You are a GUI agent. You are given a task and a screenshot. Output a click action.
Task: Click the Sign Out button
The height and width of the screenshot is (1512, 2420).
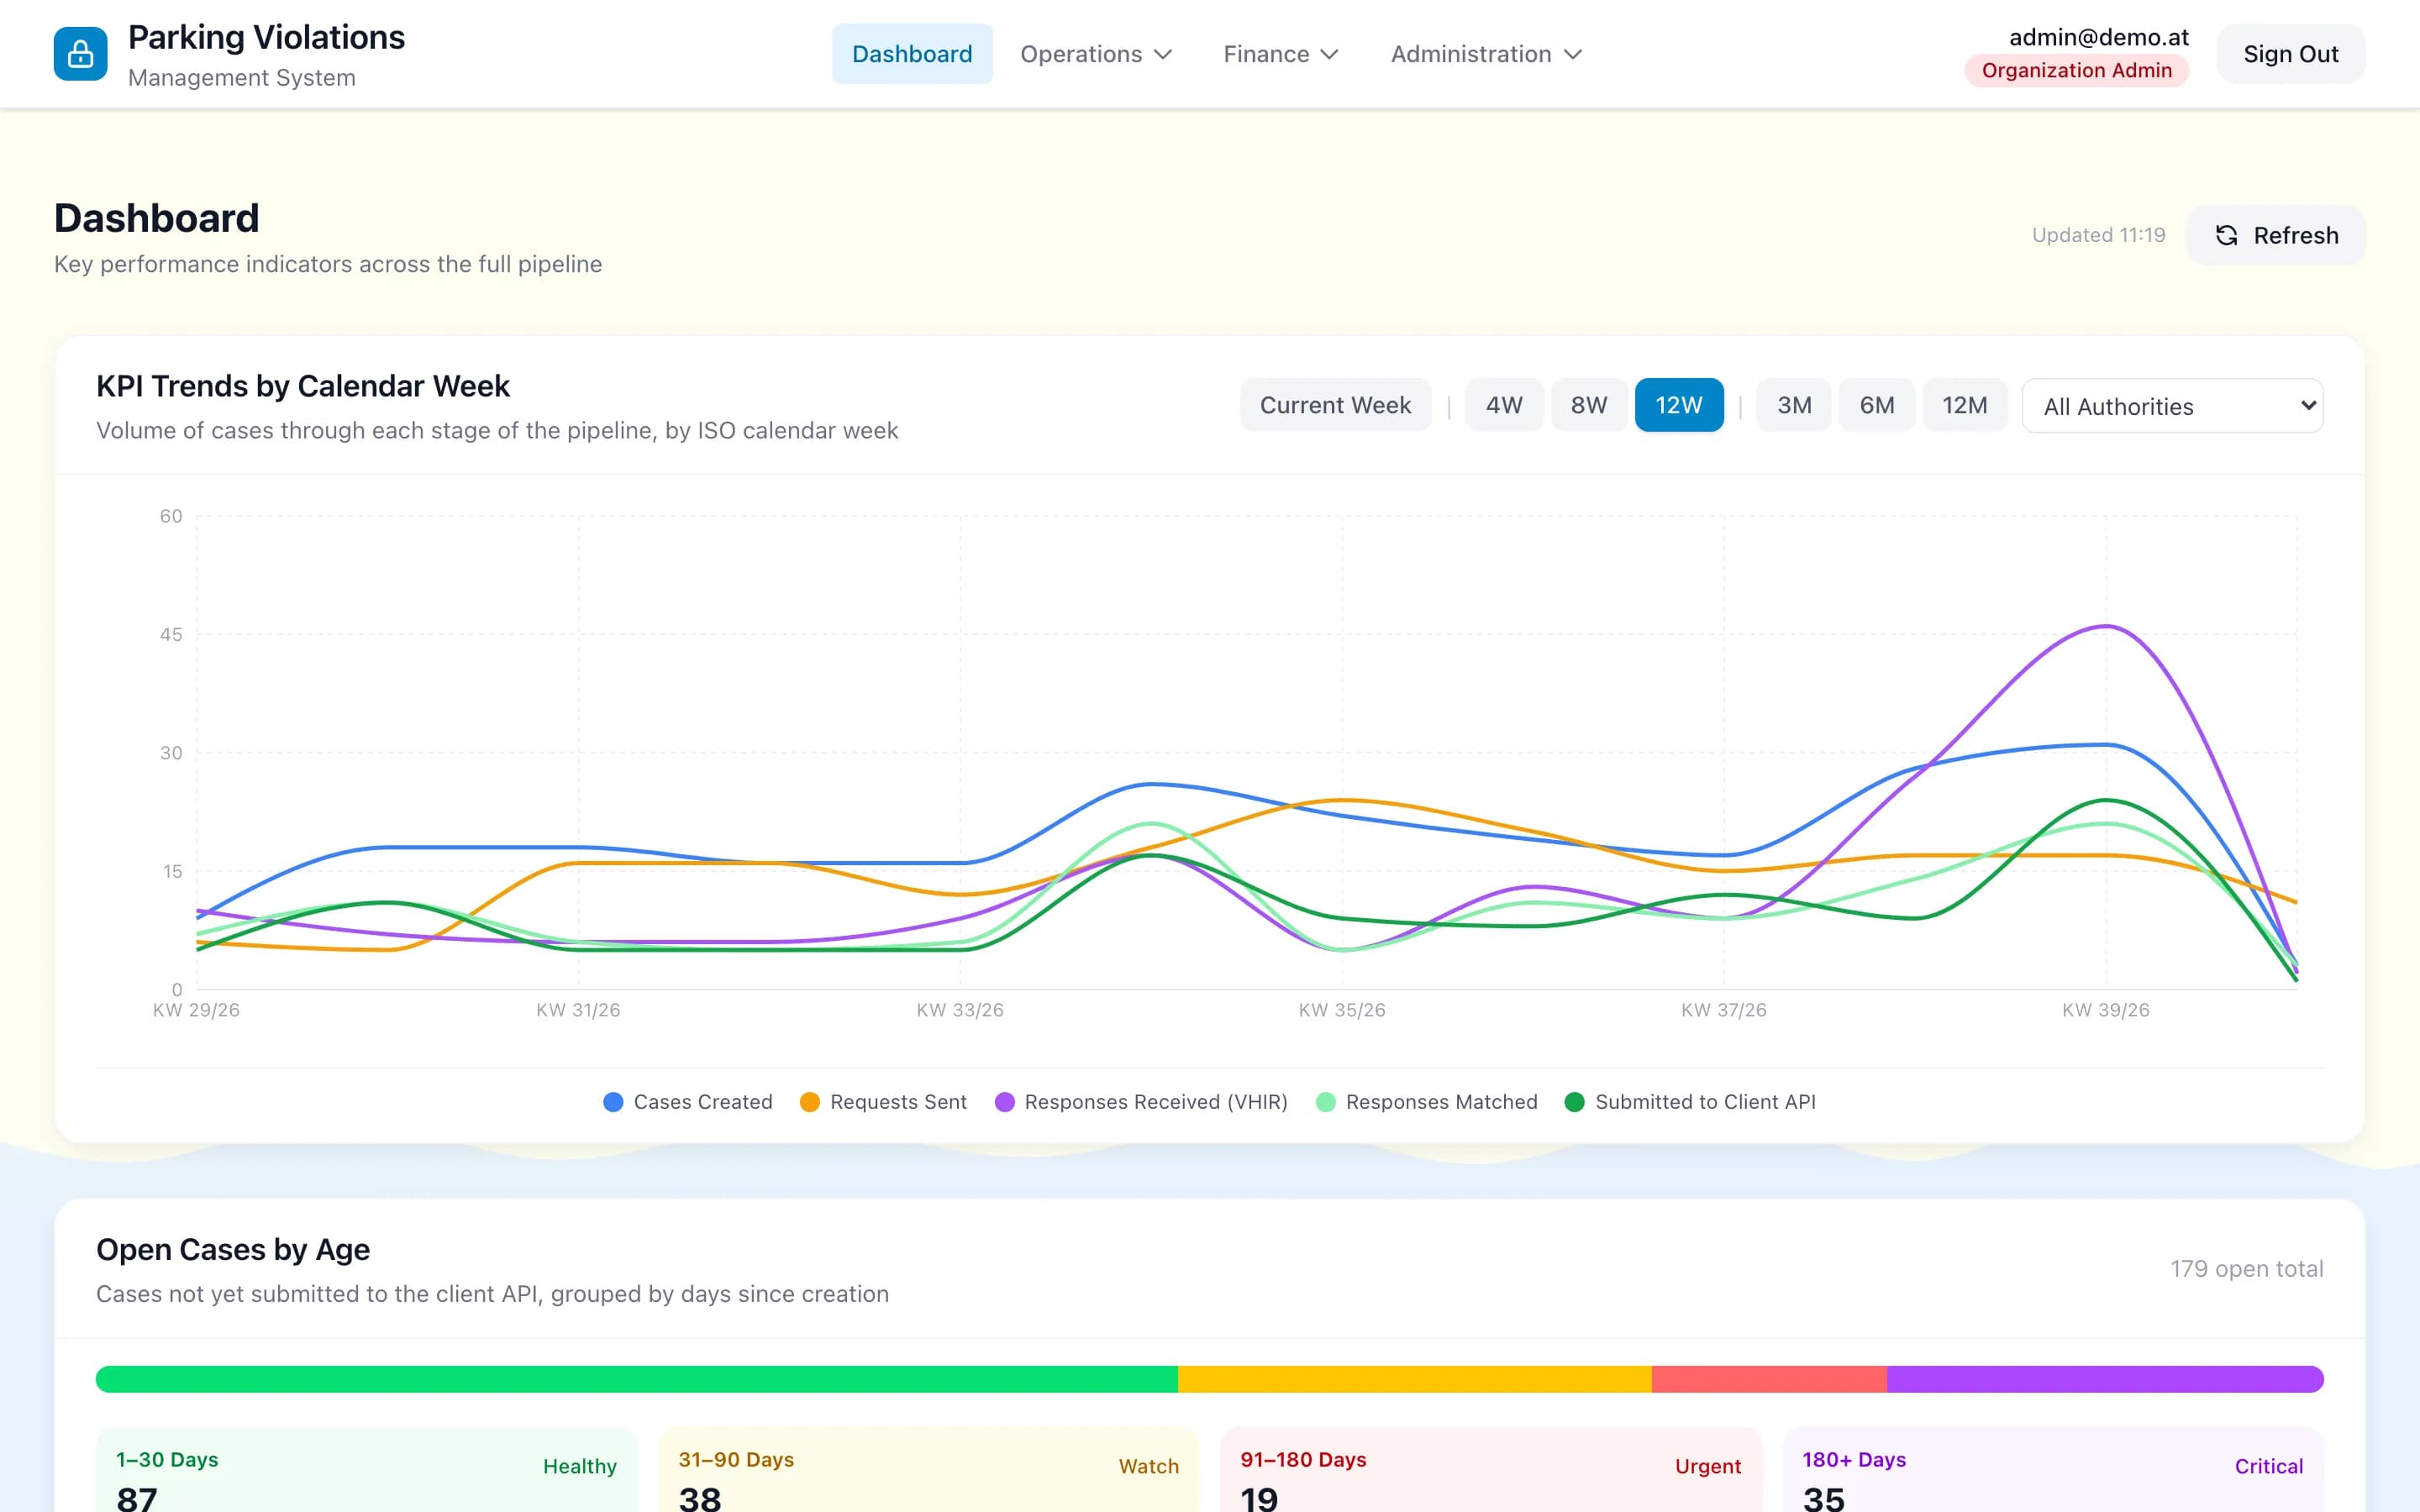(x=2290, y=54)
